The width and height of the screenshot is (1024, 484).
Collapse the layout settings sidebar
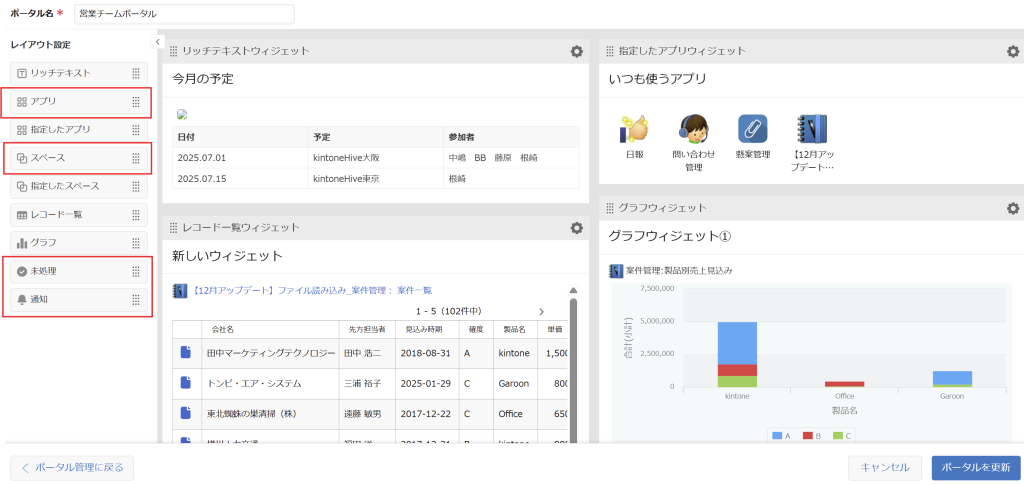coord(158,42)
